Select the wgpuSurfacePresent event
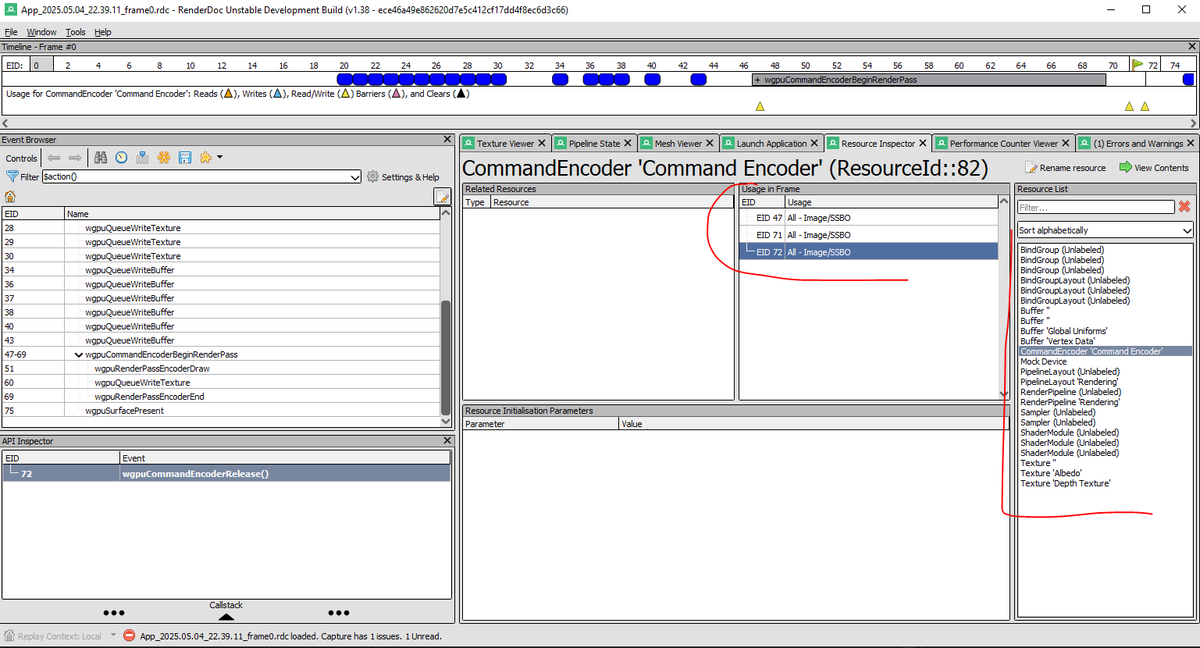The image size is (1200, 648). (x=124, y=411)
